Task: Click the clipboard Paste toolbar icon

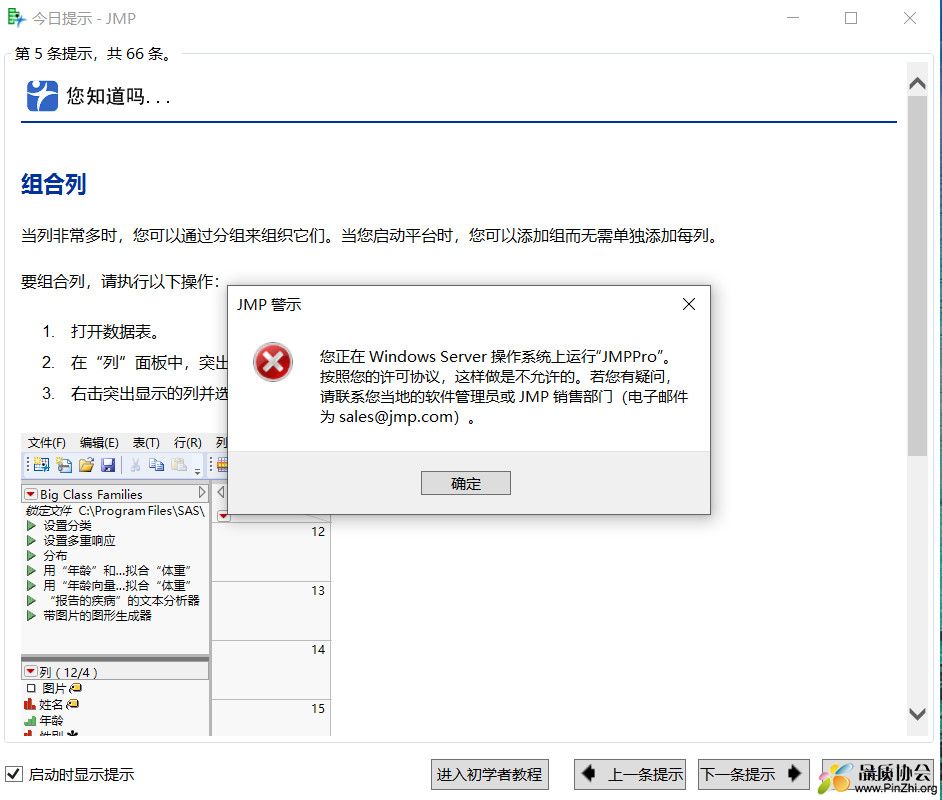Action: click(x=178, y=464)
